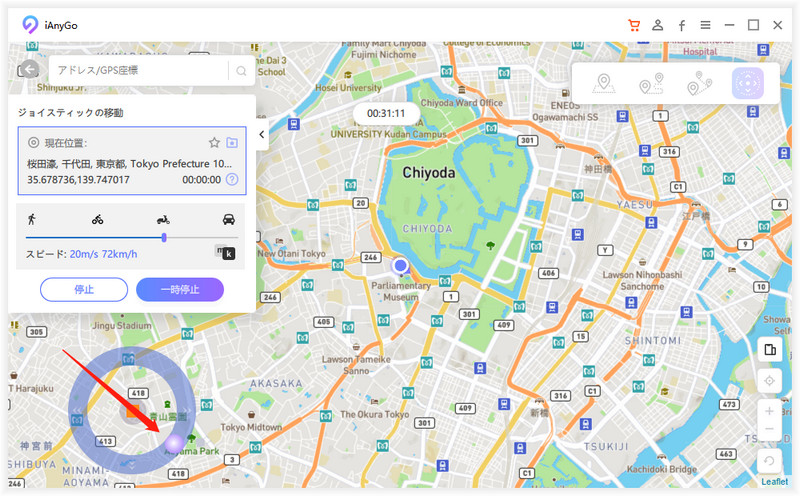The image size is (800, 496).
Task: Select the multi-spot movement mode icon
Action: click(x=699, y=83)
